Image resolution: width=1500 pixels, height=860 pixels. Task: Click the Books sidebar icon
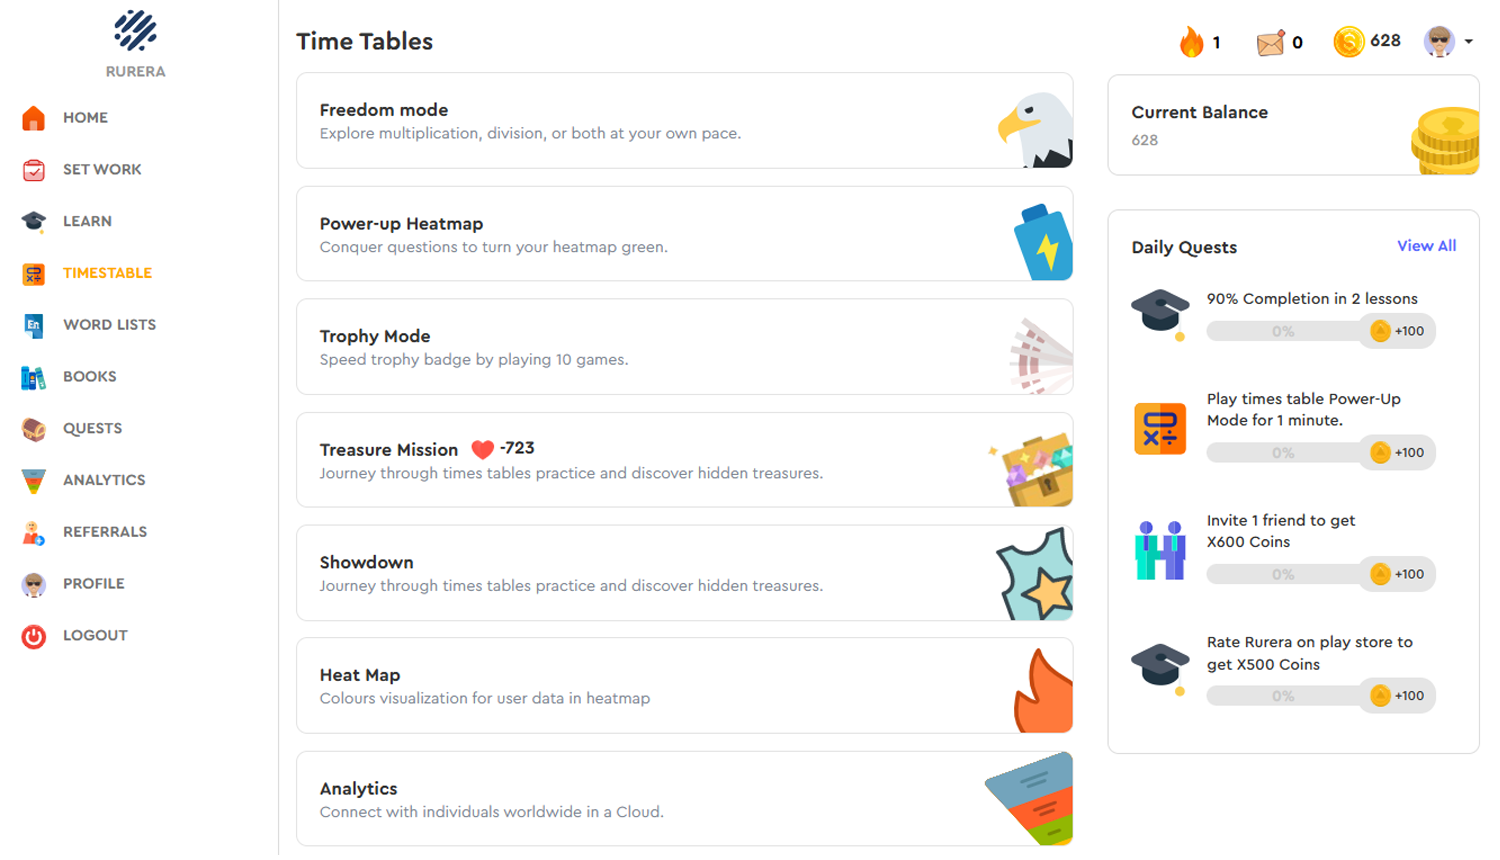34,377
